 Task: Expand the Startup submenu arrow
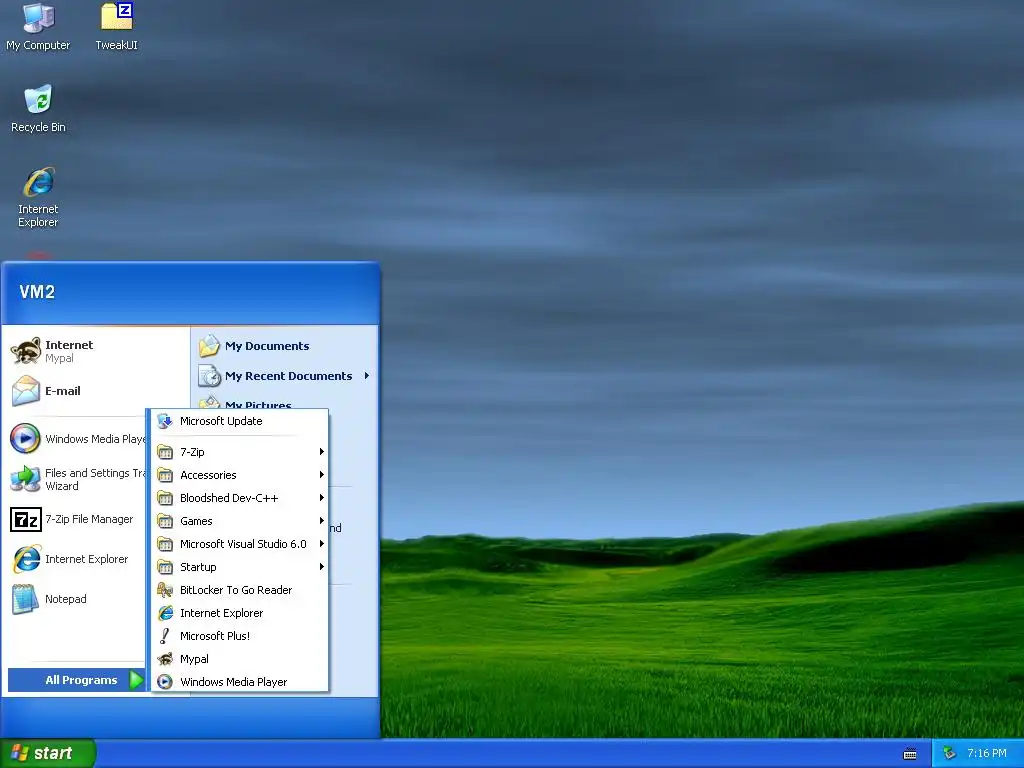click(321, 566)
